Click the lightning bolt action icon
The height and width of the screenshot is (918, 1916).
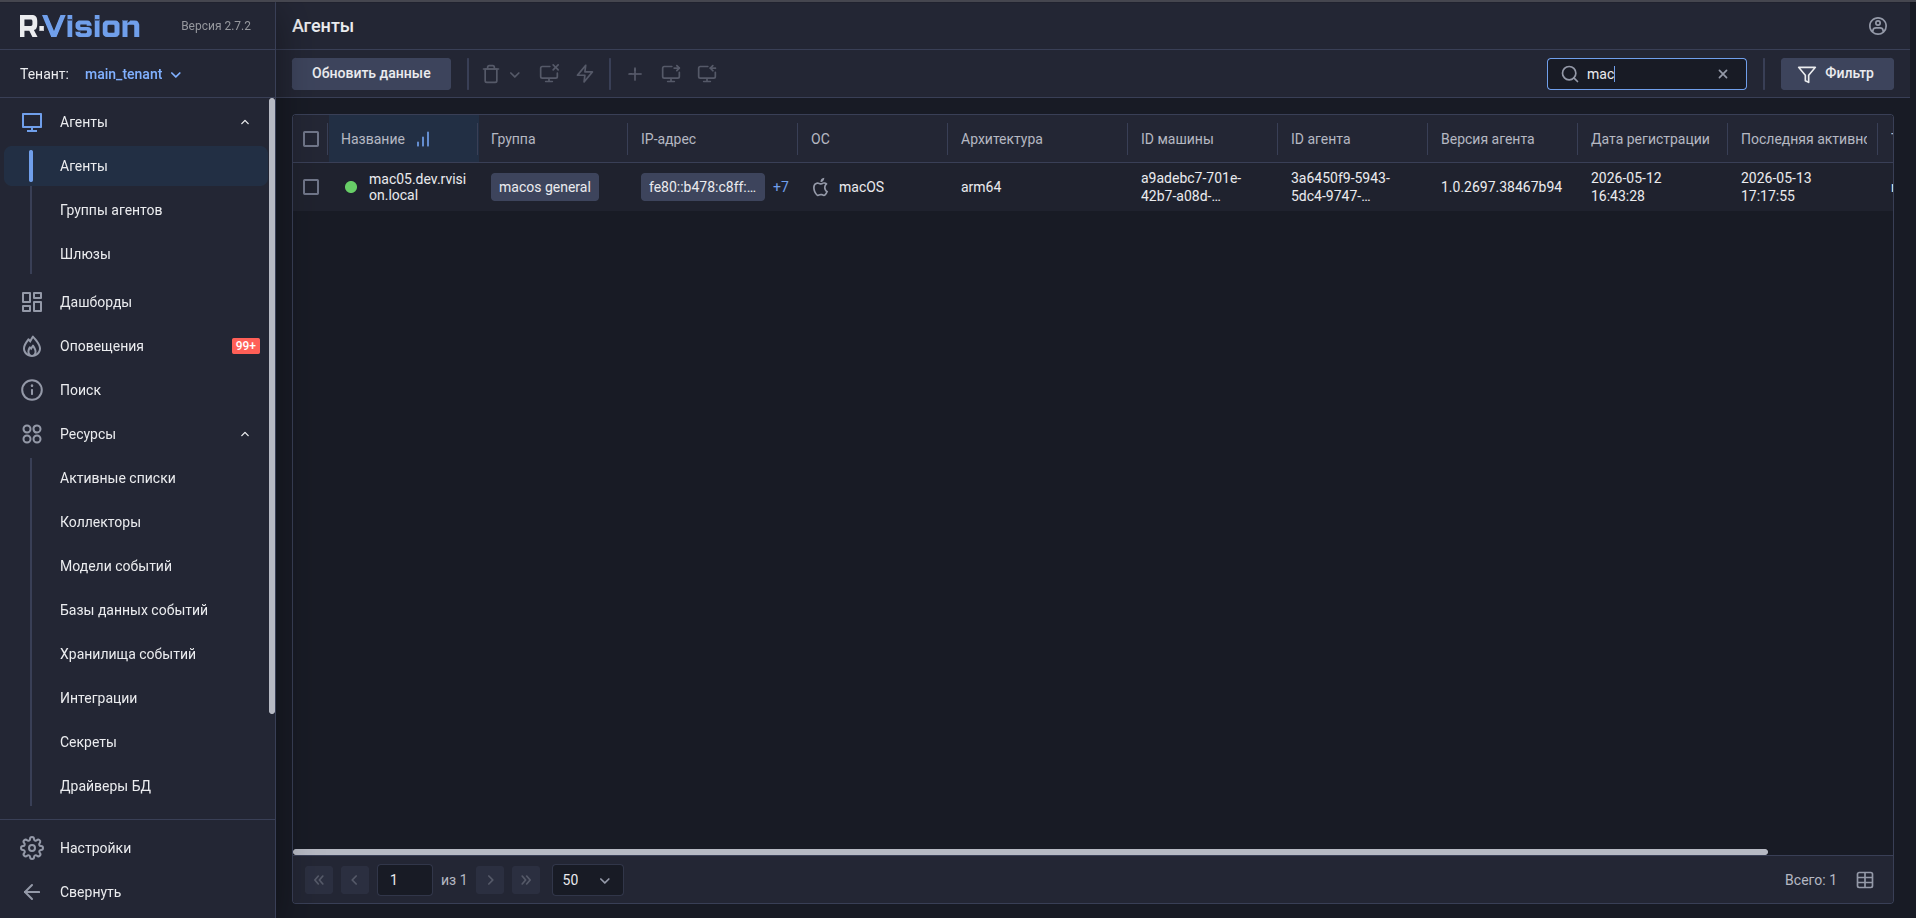(585, 74)
